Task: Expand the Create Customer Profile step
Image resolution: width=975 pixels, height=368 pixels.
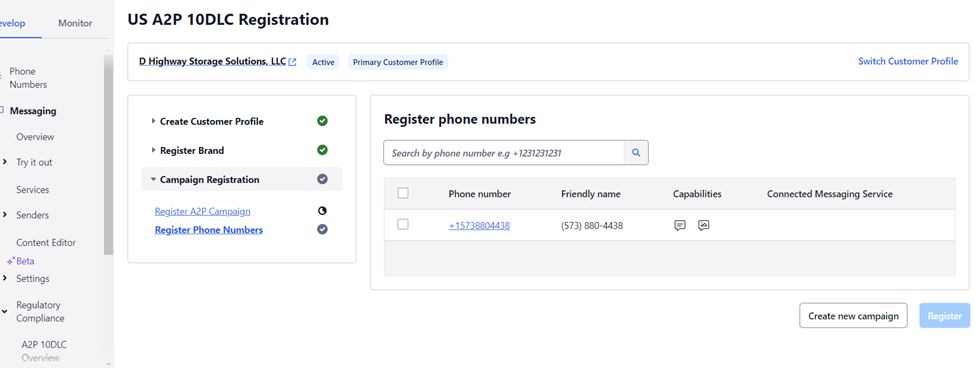Action: (x=208, y=121)
